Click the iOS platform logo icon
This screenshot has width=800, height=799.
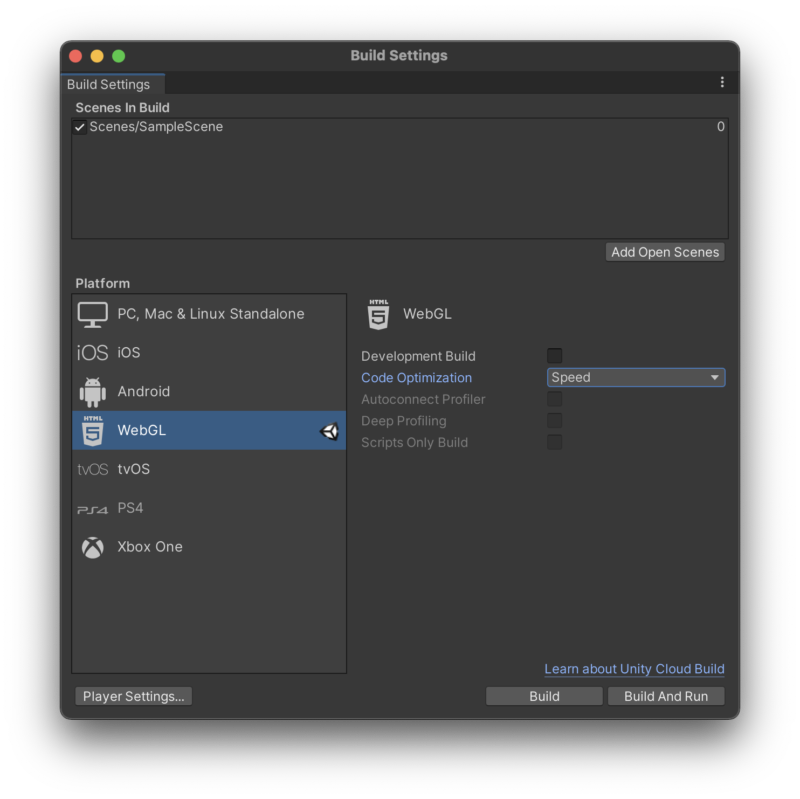tap(92, 353)
